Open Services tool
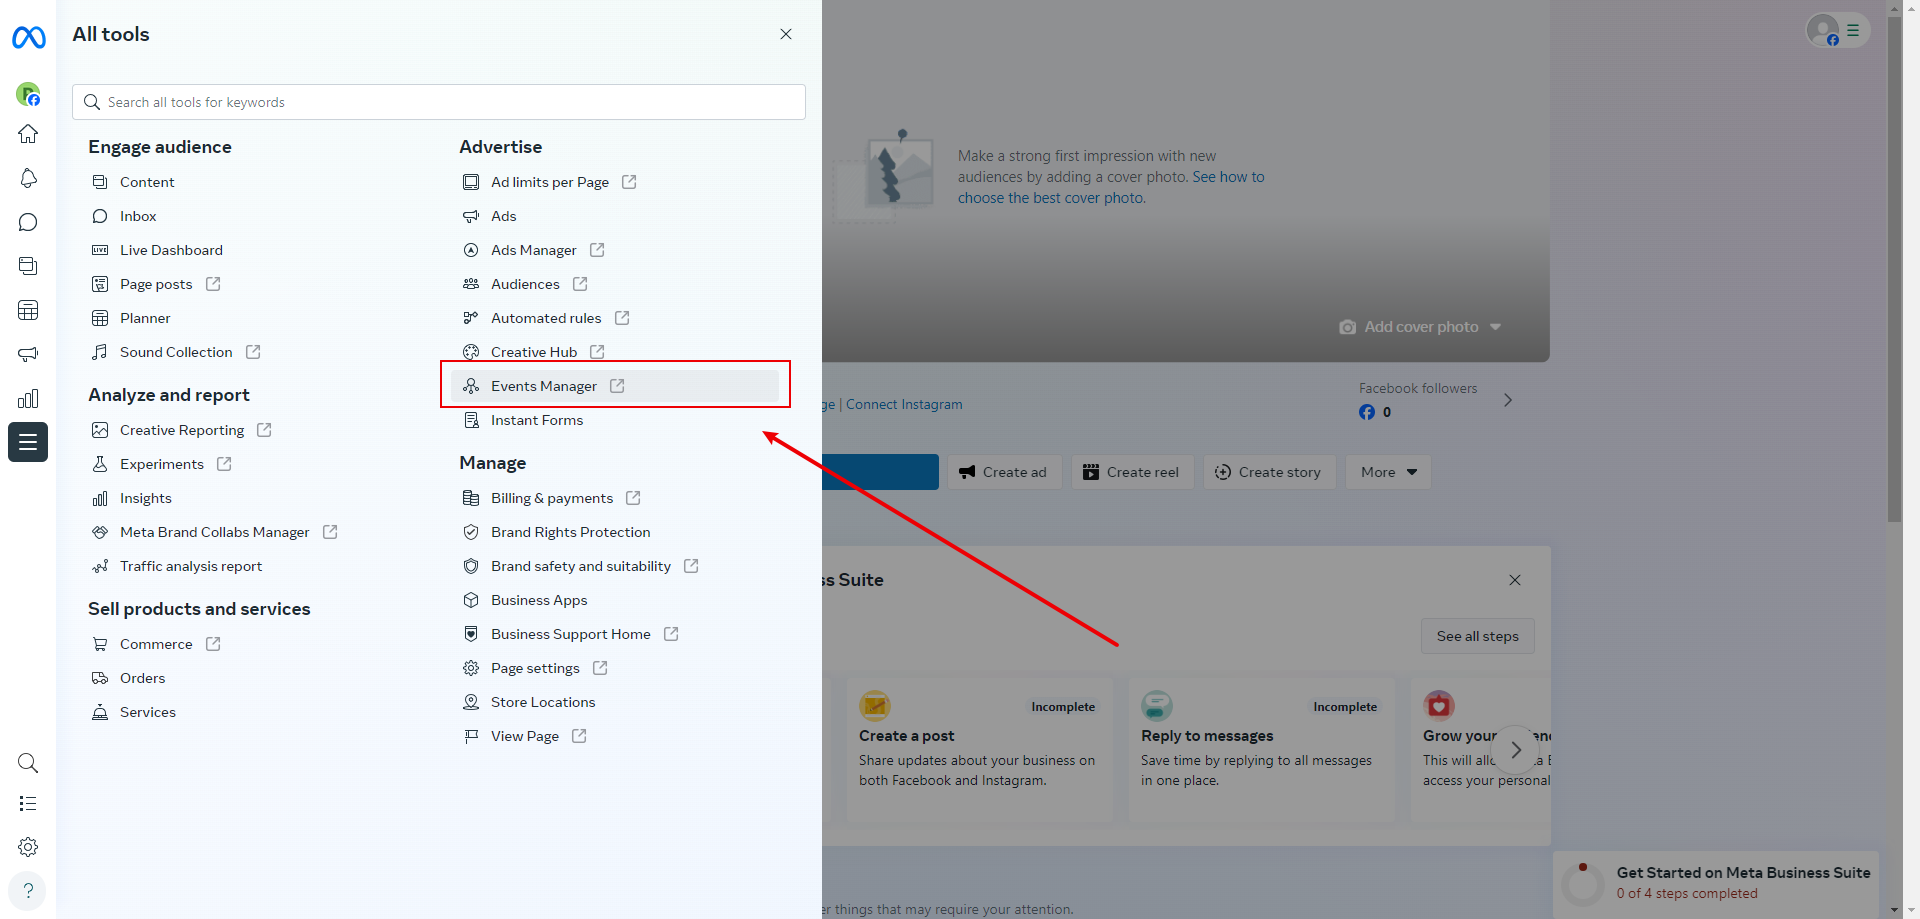1920x919 pixels. 148,712
